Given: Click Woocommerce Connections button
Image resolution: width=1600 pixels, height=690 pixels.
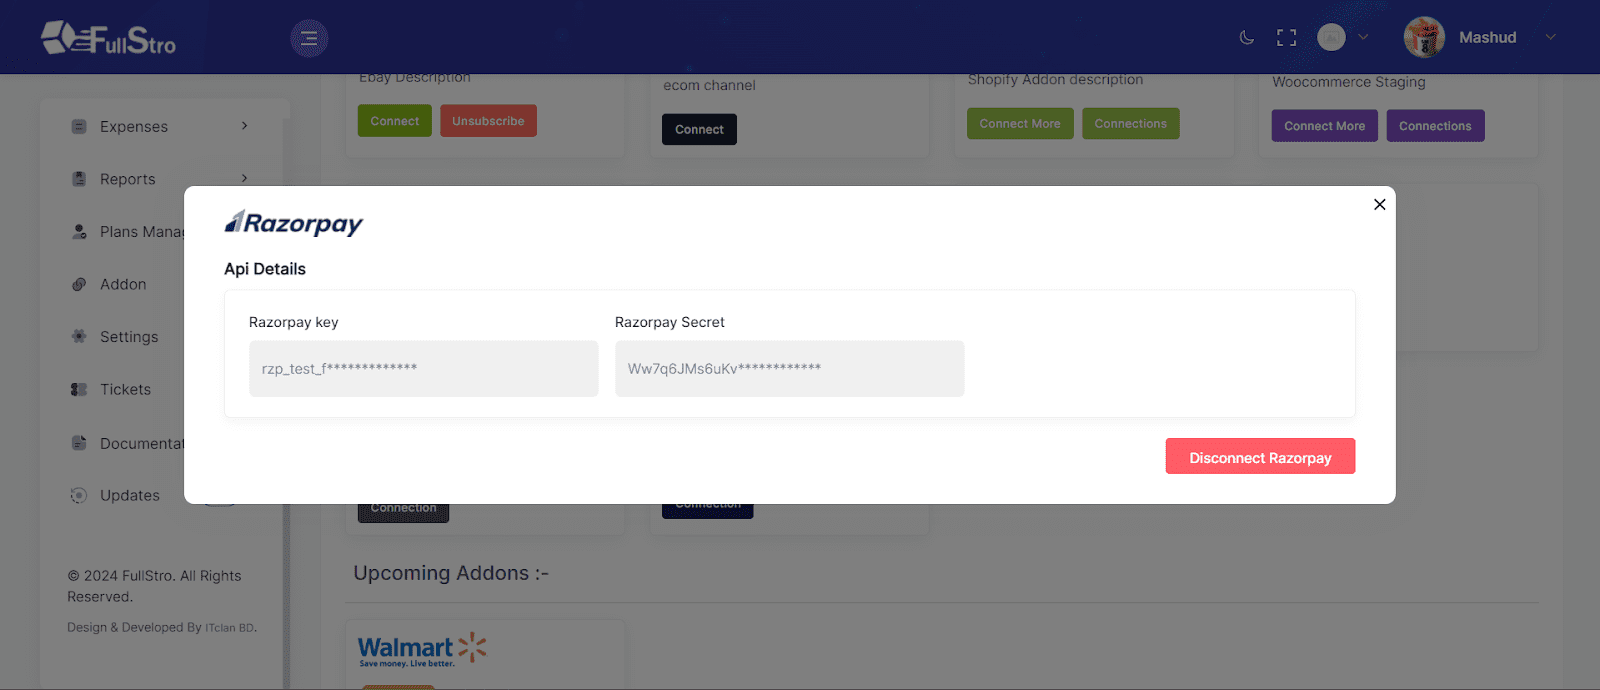Looking at the screenshot, I should pos(1435,126).
